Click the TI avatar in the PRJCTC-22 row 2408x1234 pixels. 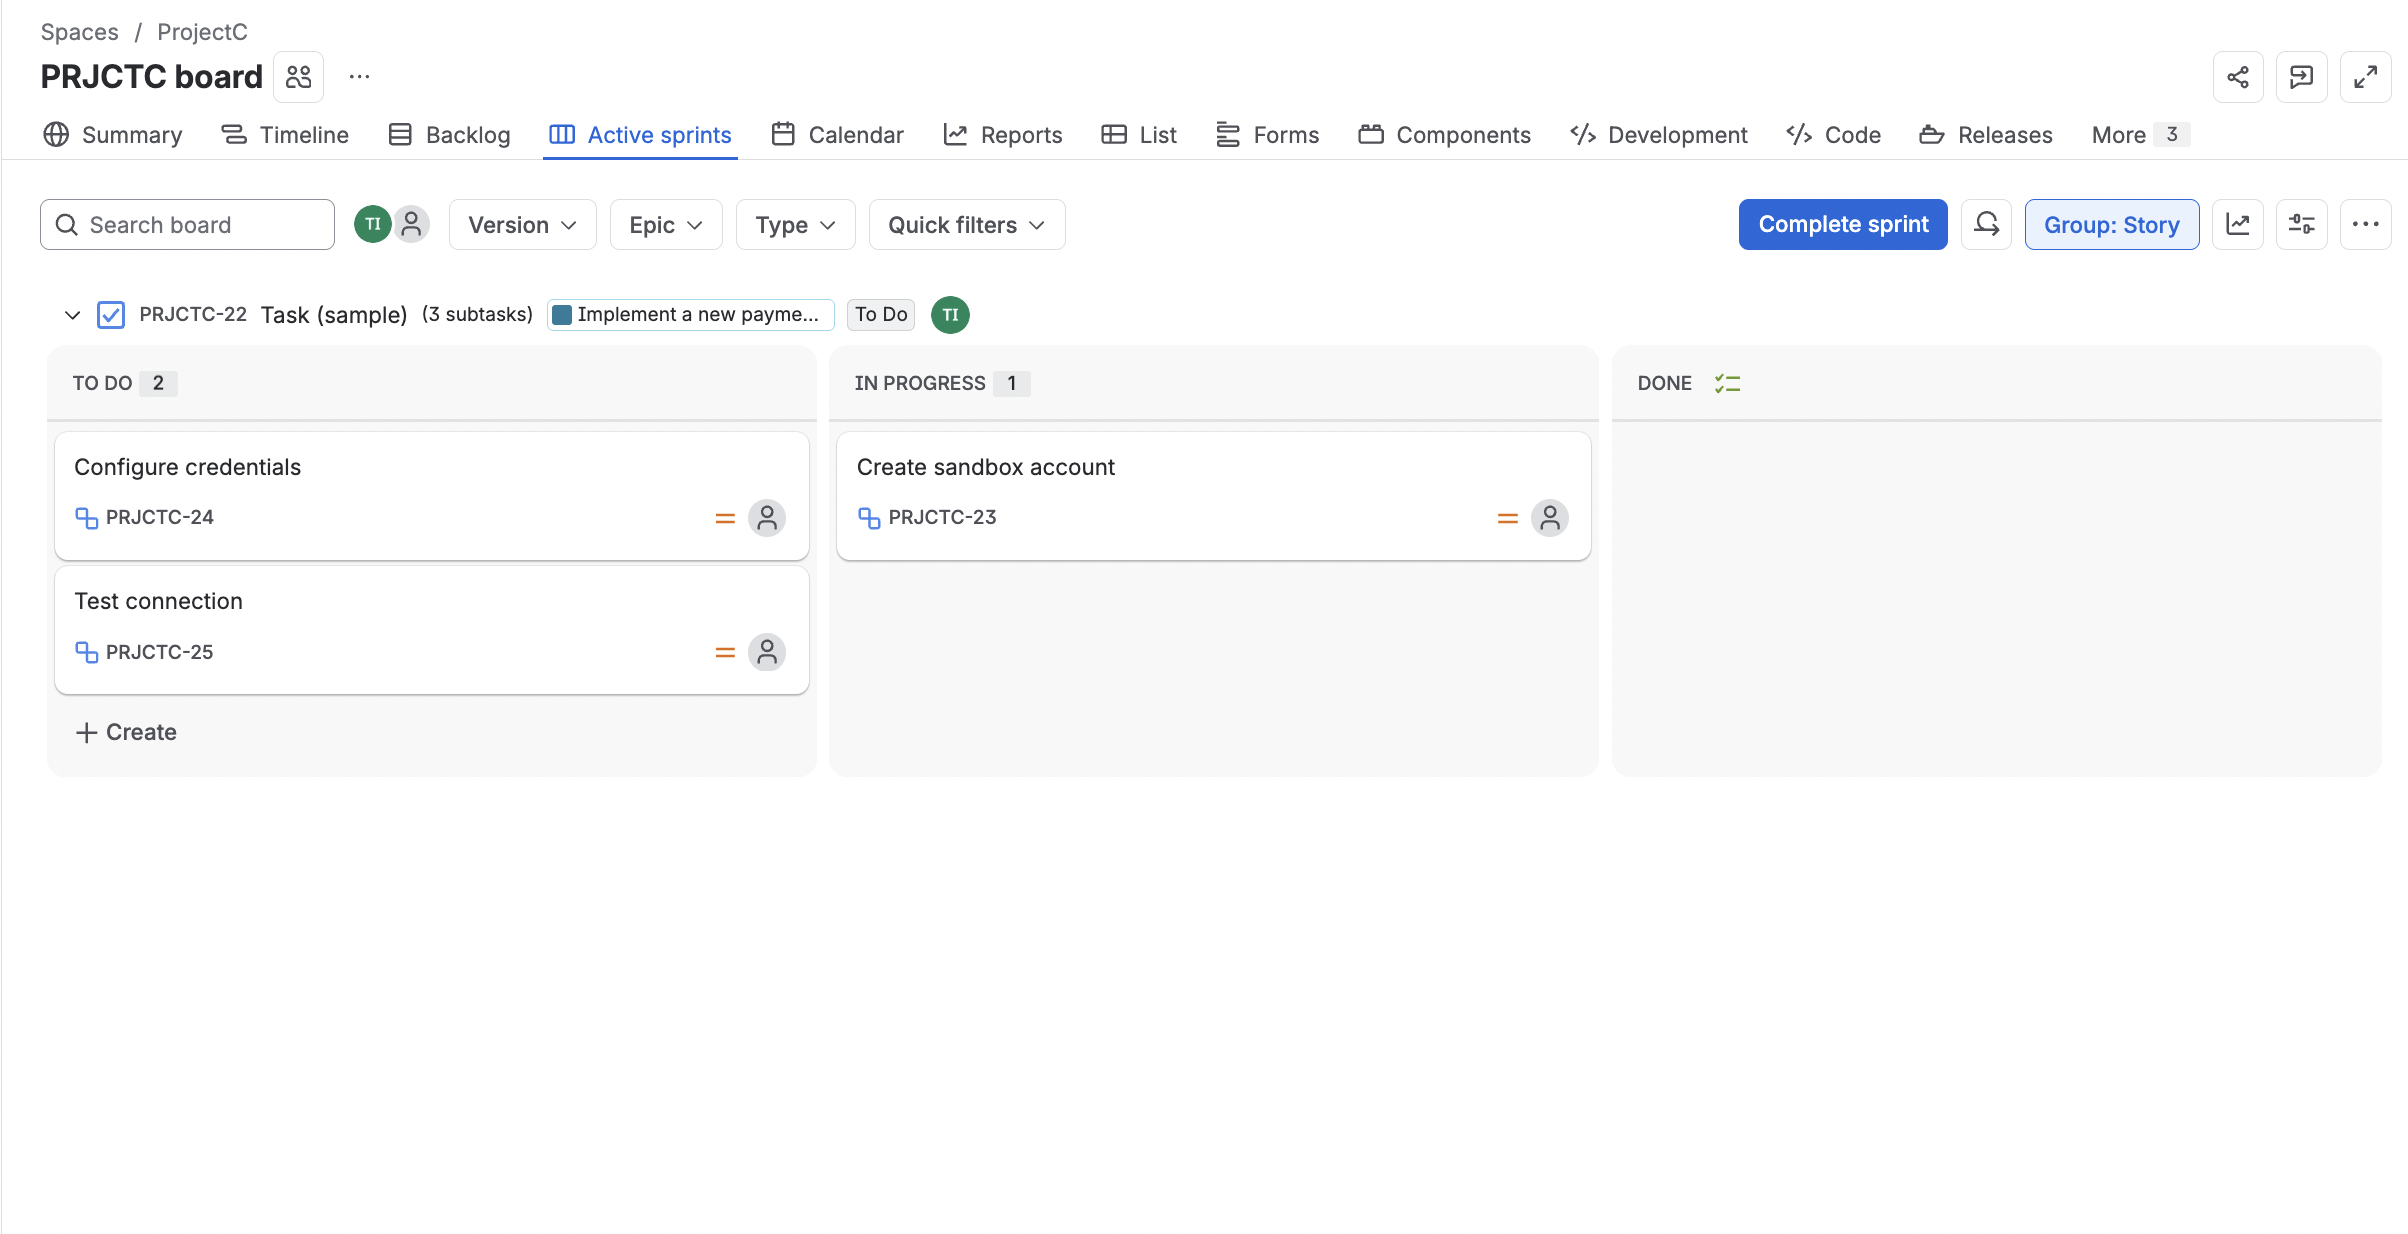pos(950,315)
